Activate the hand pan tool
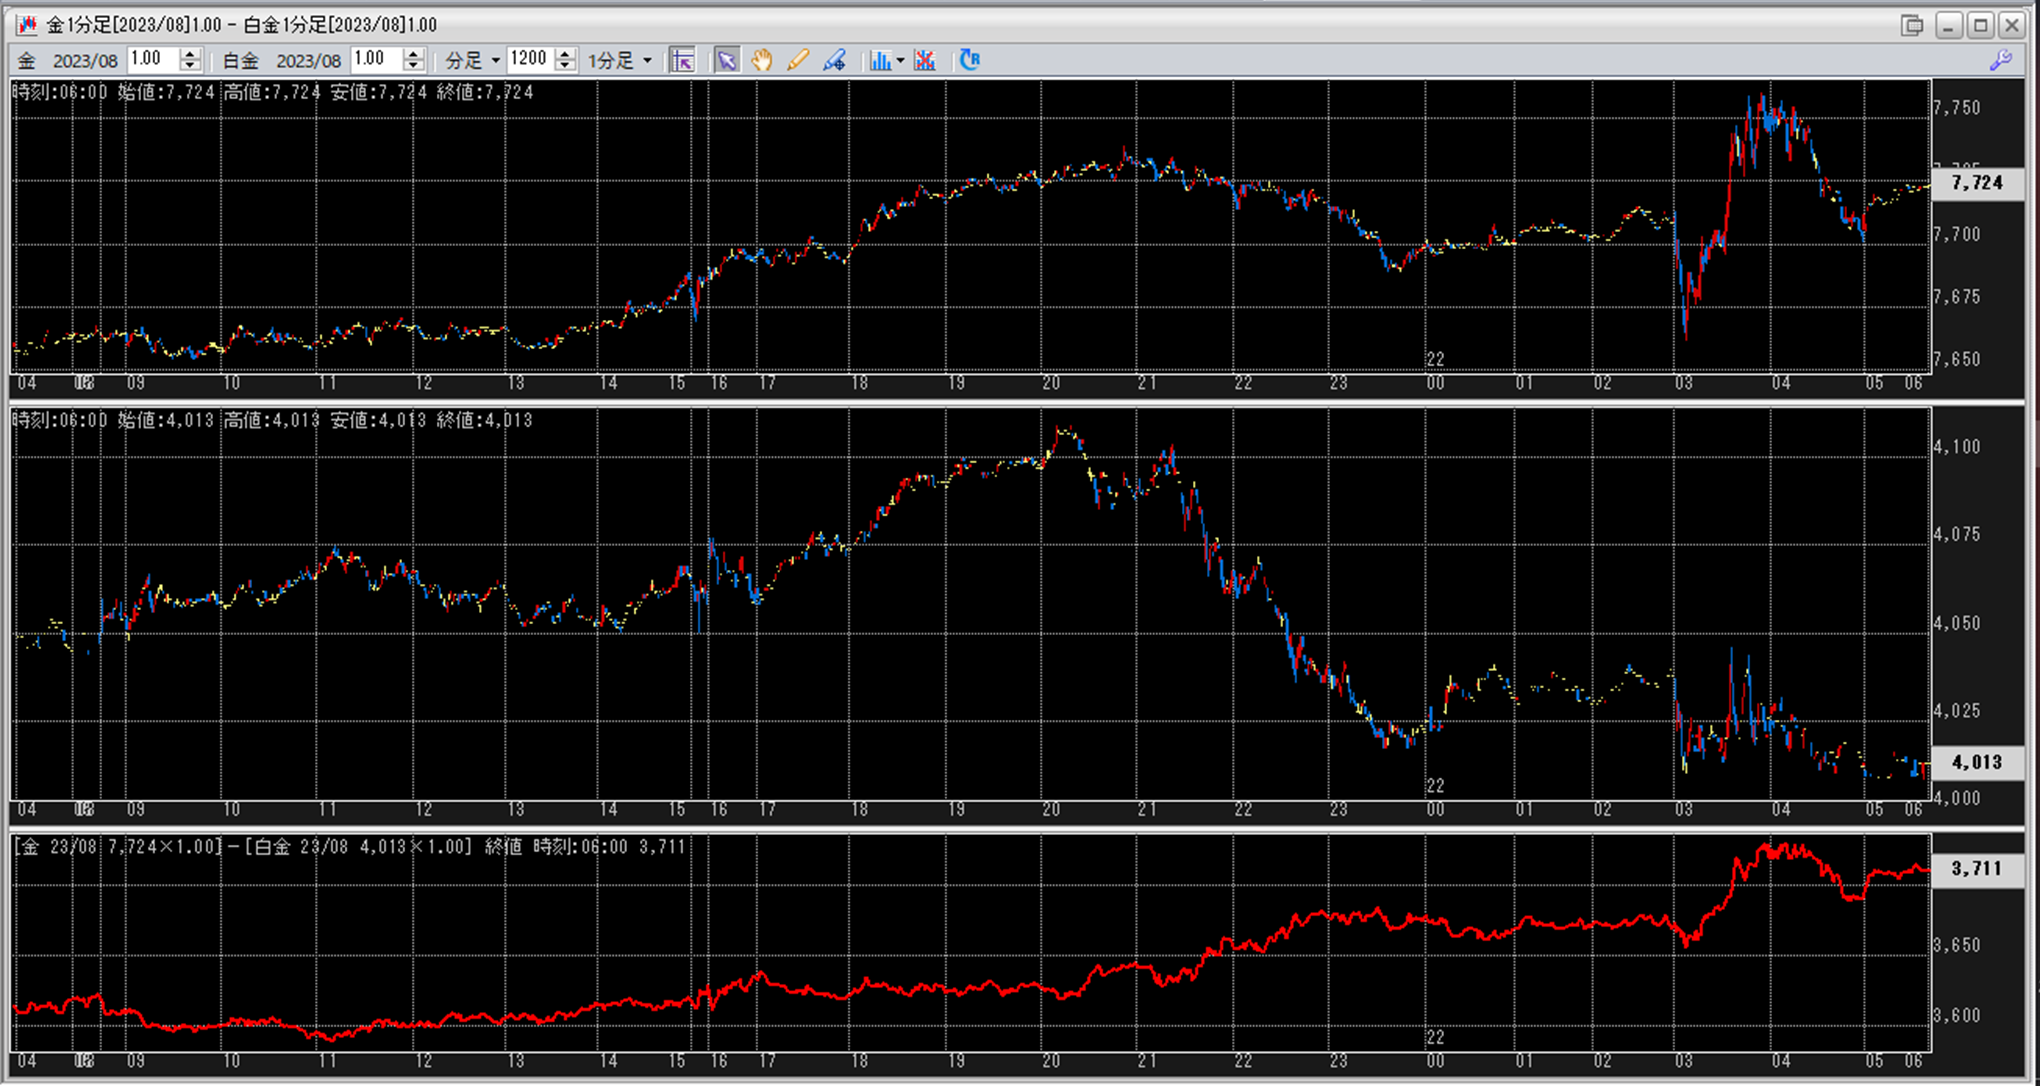2040x1086 pixels. point(762,60)
